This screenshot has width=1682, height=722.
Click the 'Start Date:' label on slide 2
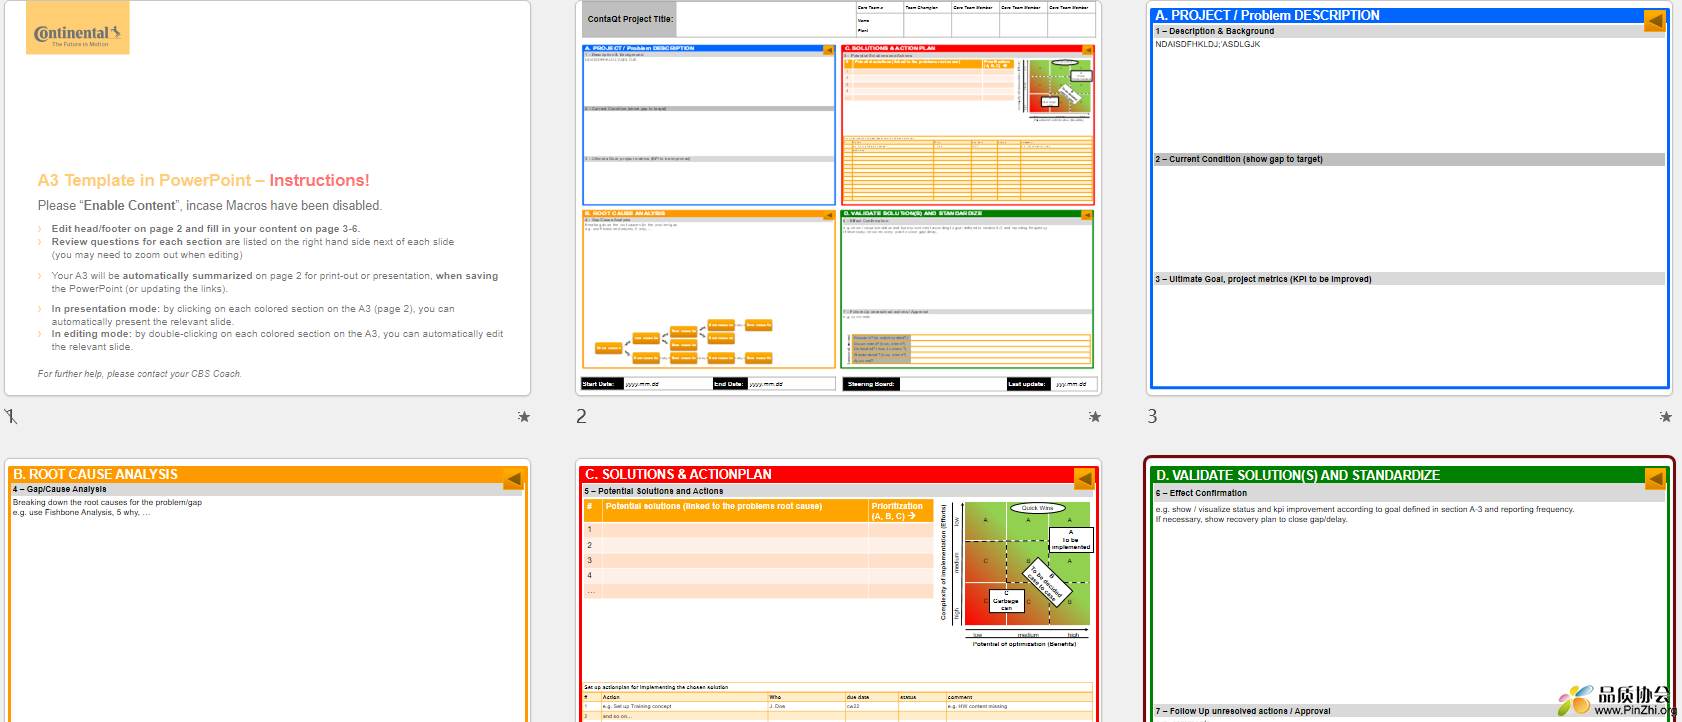(602, 384)
